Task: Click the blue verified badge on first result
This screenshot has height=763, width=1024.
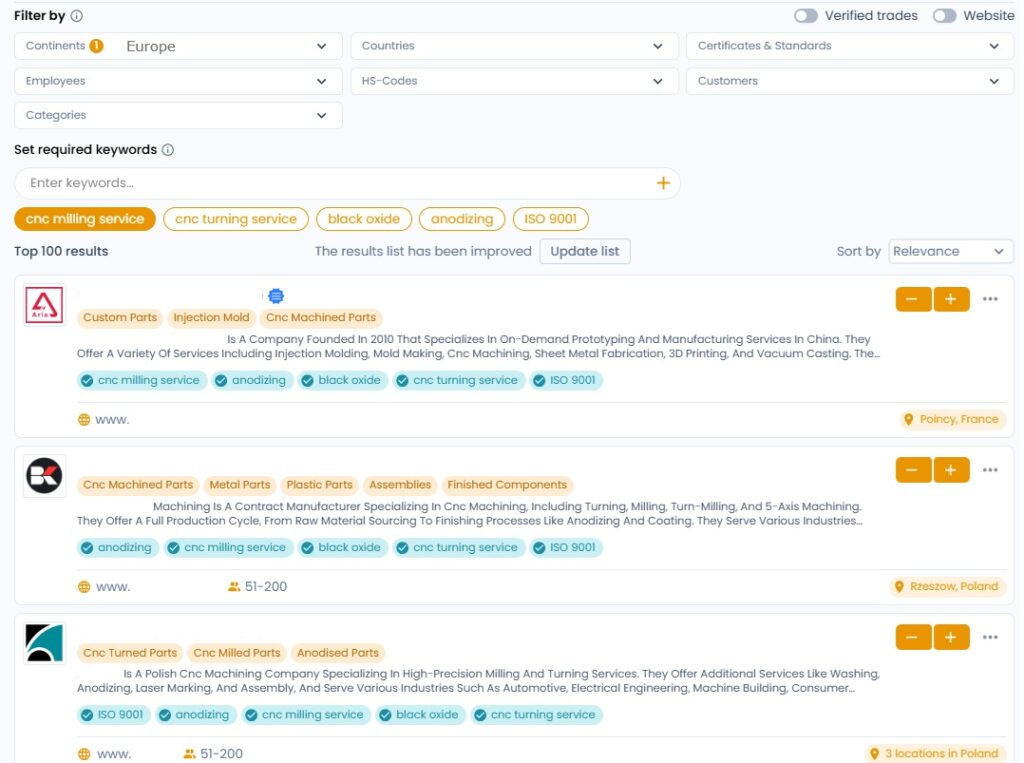Action: (x=276, y=296)
